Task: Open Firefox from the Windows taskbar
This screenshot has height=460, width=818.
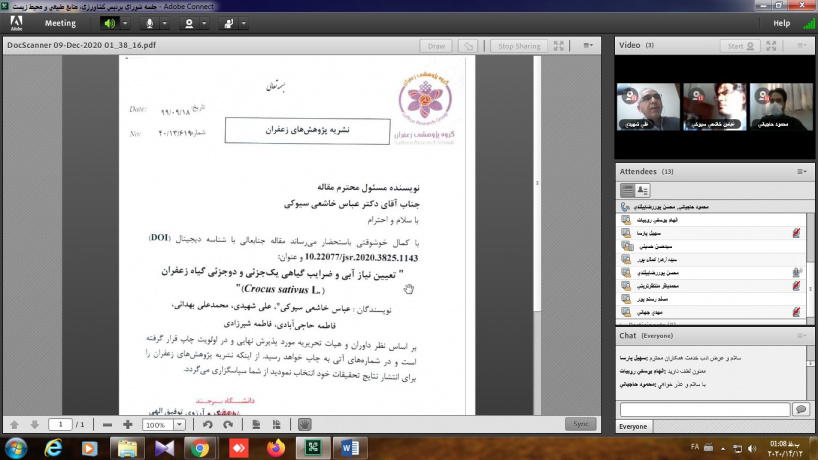Action: point(276,447)
